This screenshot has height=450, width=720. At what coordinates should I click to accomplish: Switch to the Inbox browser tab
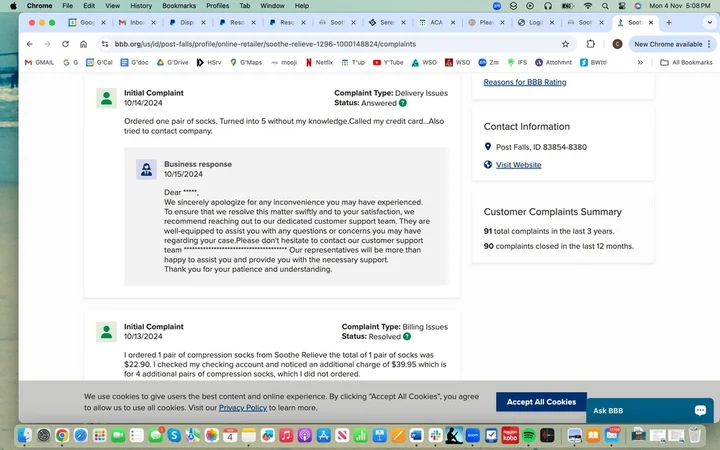click(132, 22)
